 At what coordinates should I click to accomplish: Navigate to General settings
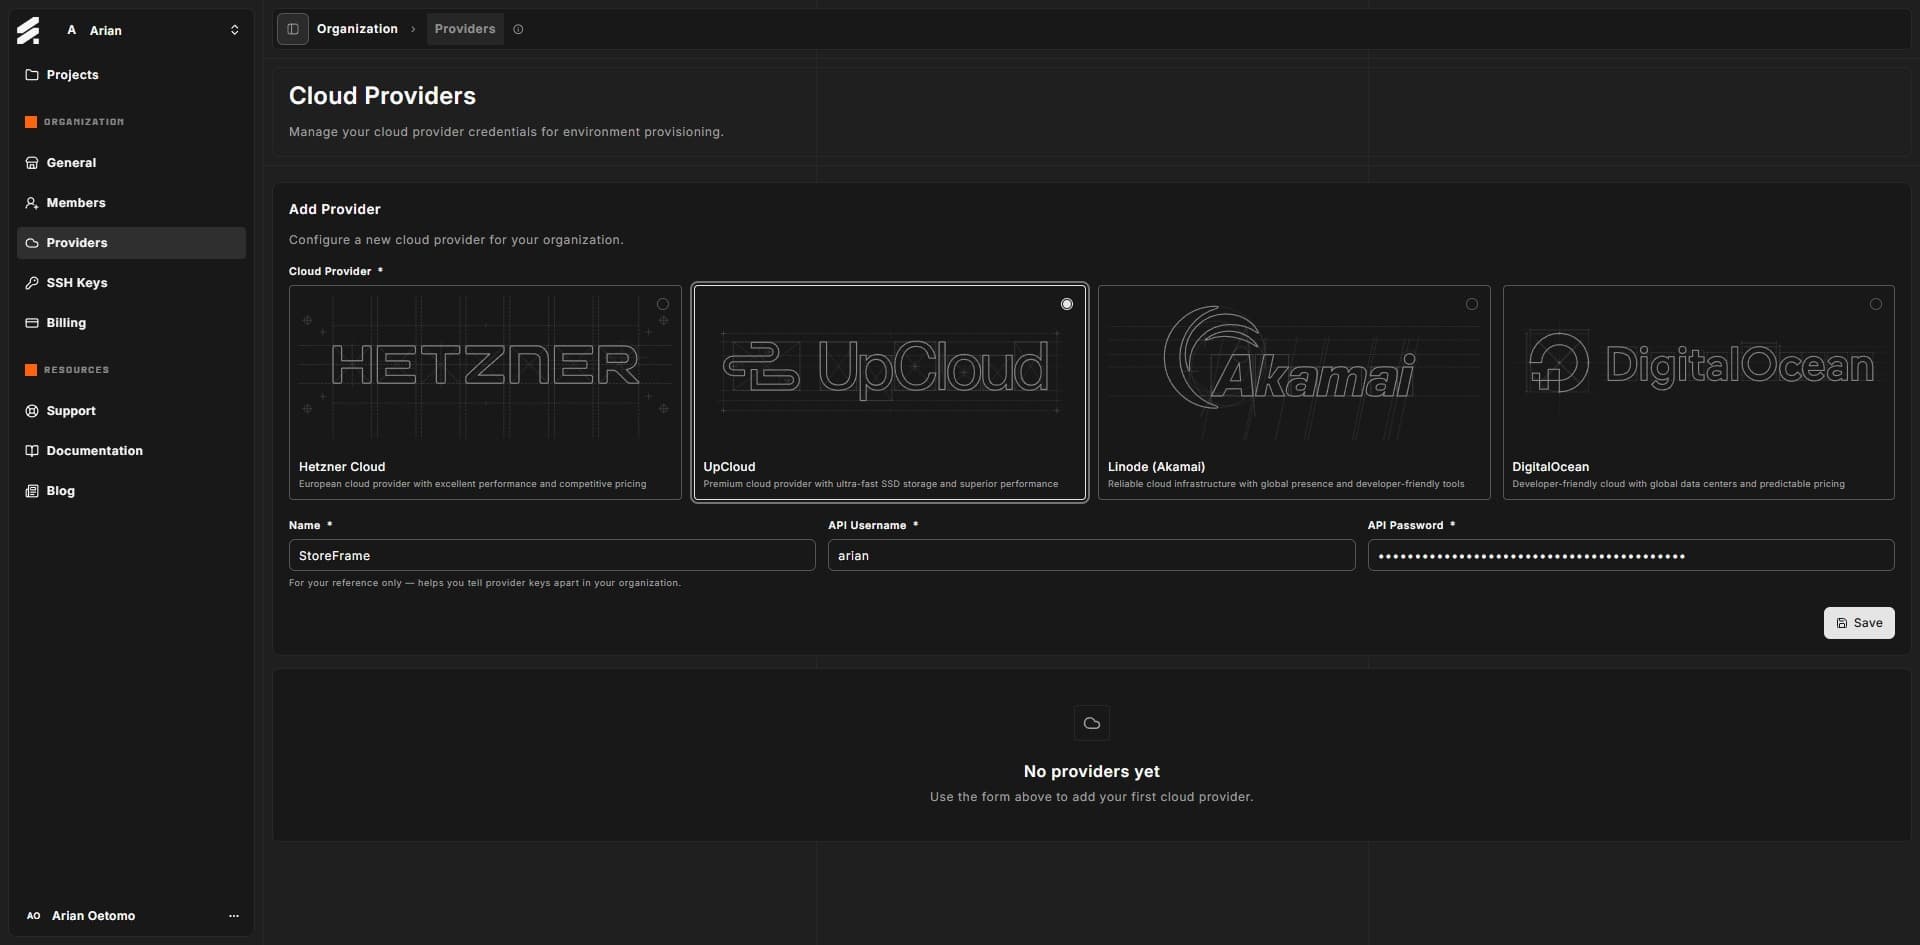(131, 163)
